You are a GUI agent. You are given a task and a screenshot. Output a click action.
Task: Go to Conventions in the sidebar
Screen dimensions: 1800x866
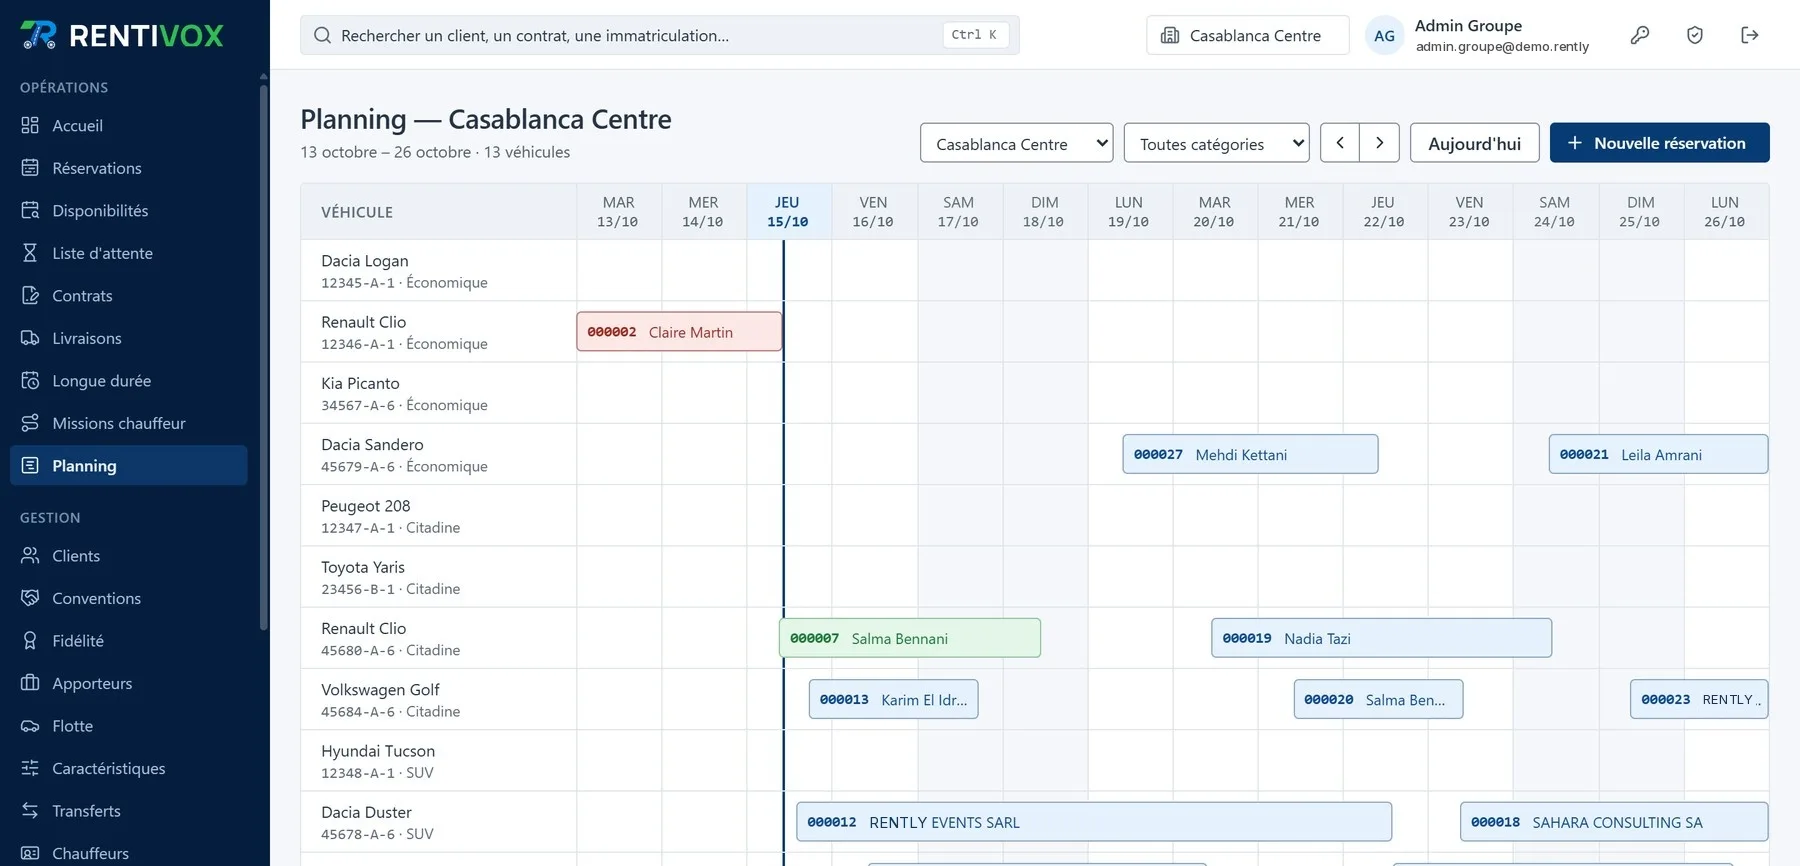tap(129, 598)
